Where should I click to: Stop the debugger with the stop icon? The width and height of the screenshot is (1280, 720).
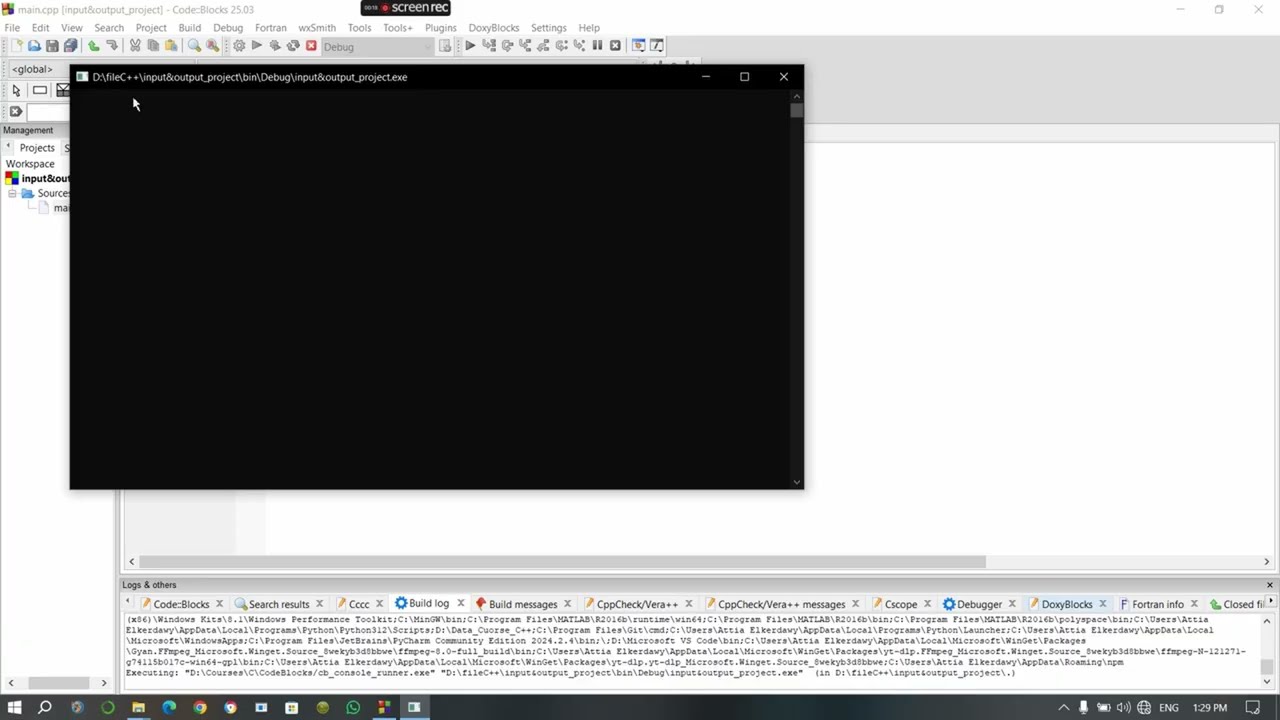615,46
